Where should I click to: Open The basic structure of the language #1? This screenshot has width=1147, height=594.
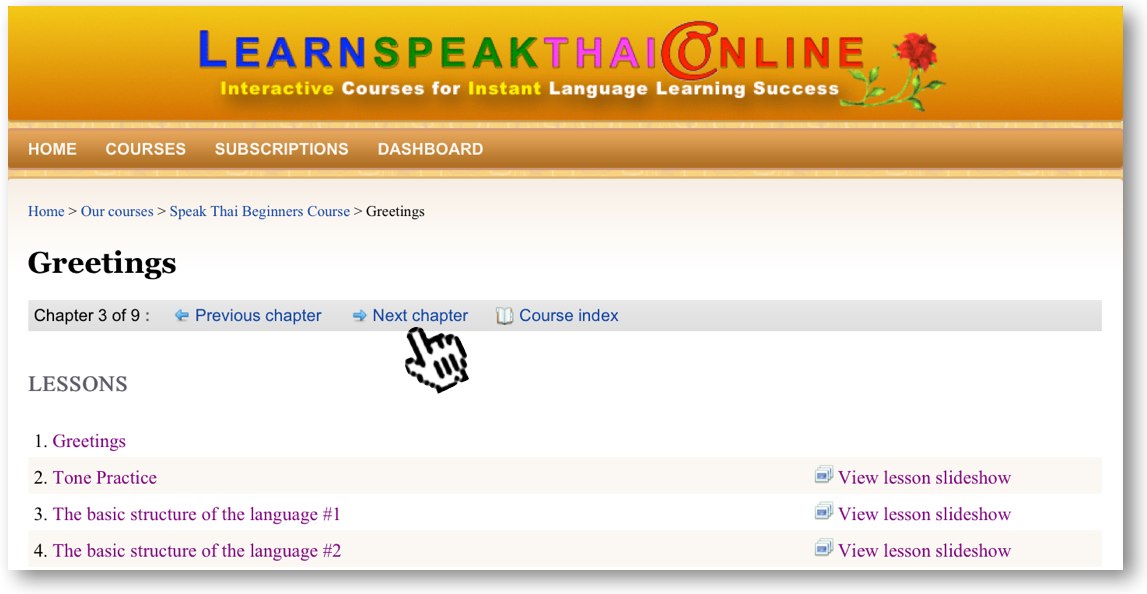pyautogui.click(x=197, y=514)
